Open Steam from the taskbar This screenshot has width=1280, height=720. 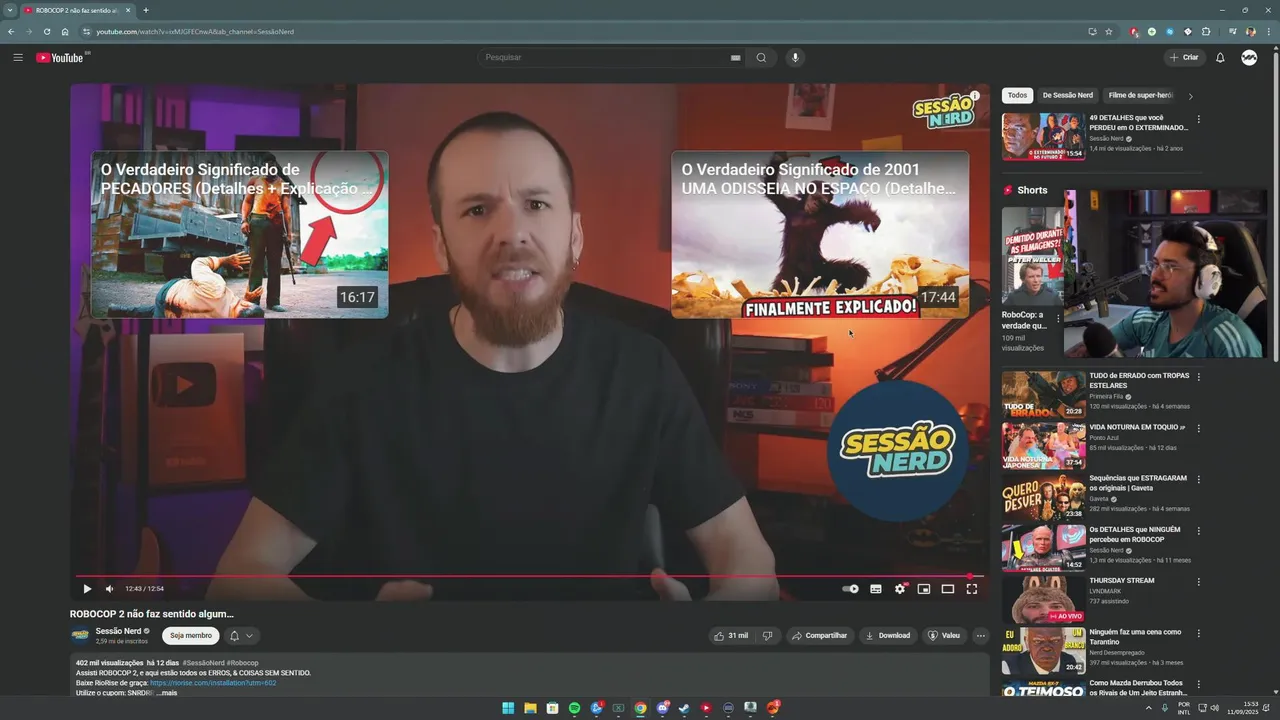684,708
